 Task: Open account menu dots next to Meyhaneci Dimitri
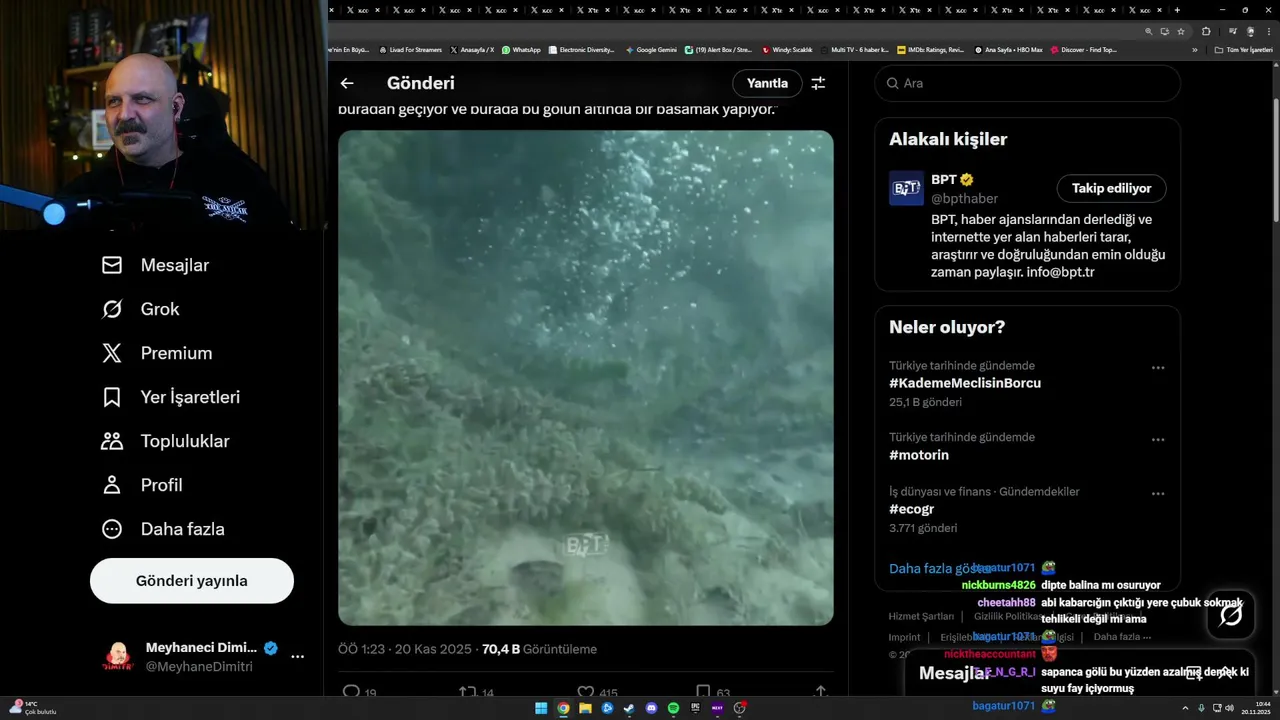coord(297,657)
